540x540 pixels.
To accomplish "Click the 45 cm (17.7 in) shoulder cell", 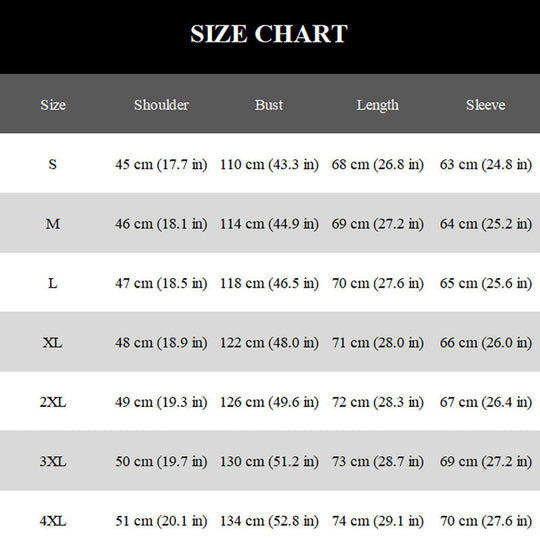I will coord(161,165).
